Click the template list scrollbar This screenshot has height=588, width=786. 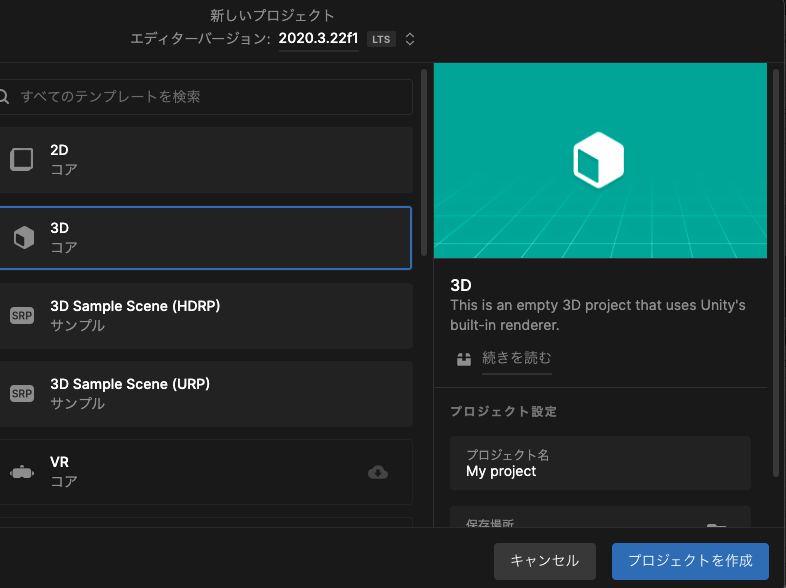coord(424,163)
